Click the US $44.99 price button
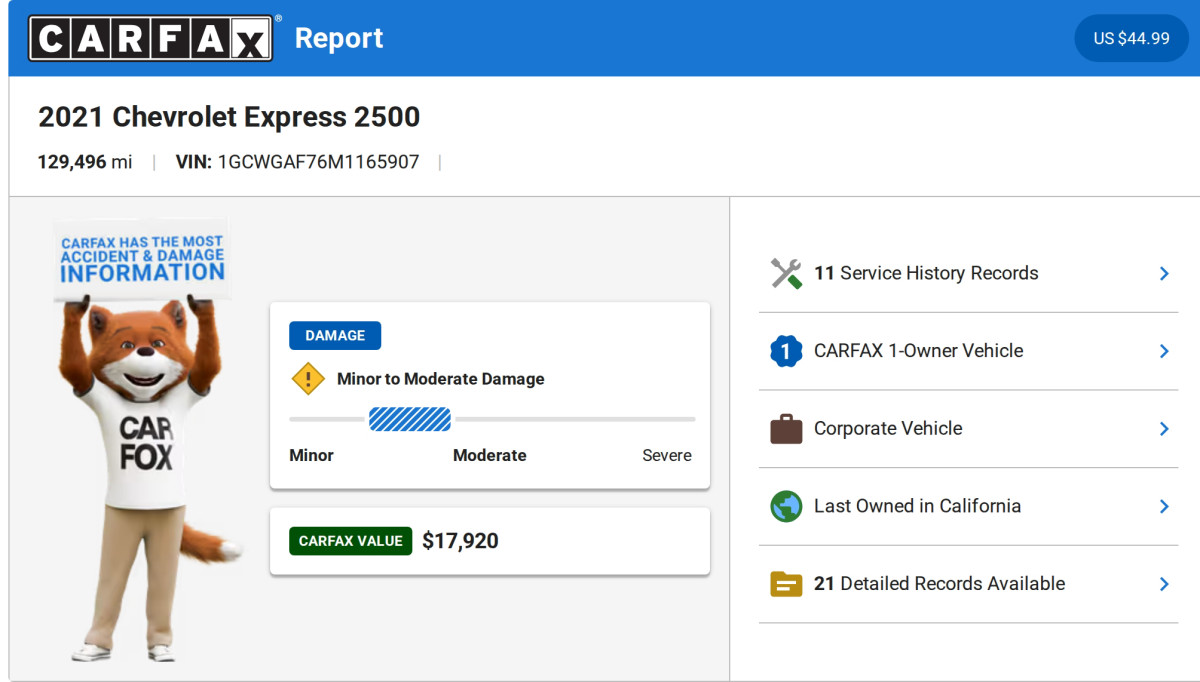Viewport: 1200px width, 682px height. pos(1131,38)
